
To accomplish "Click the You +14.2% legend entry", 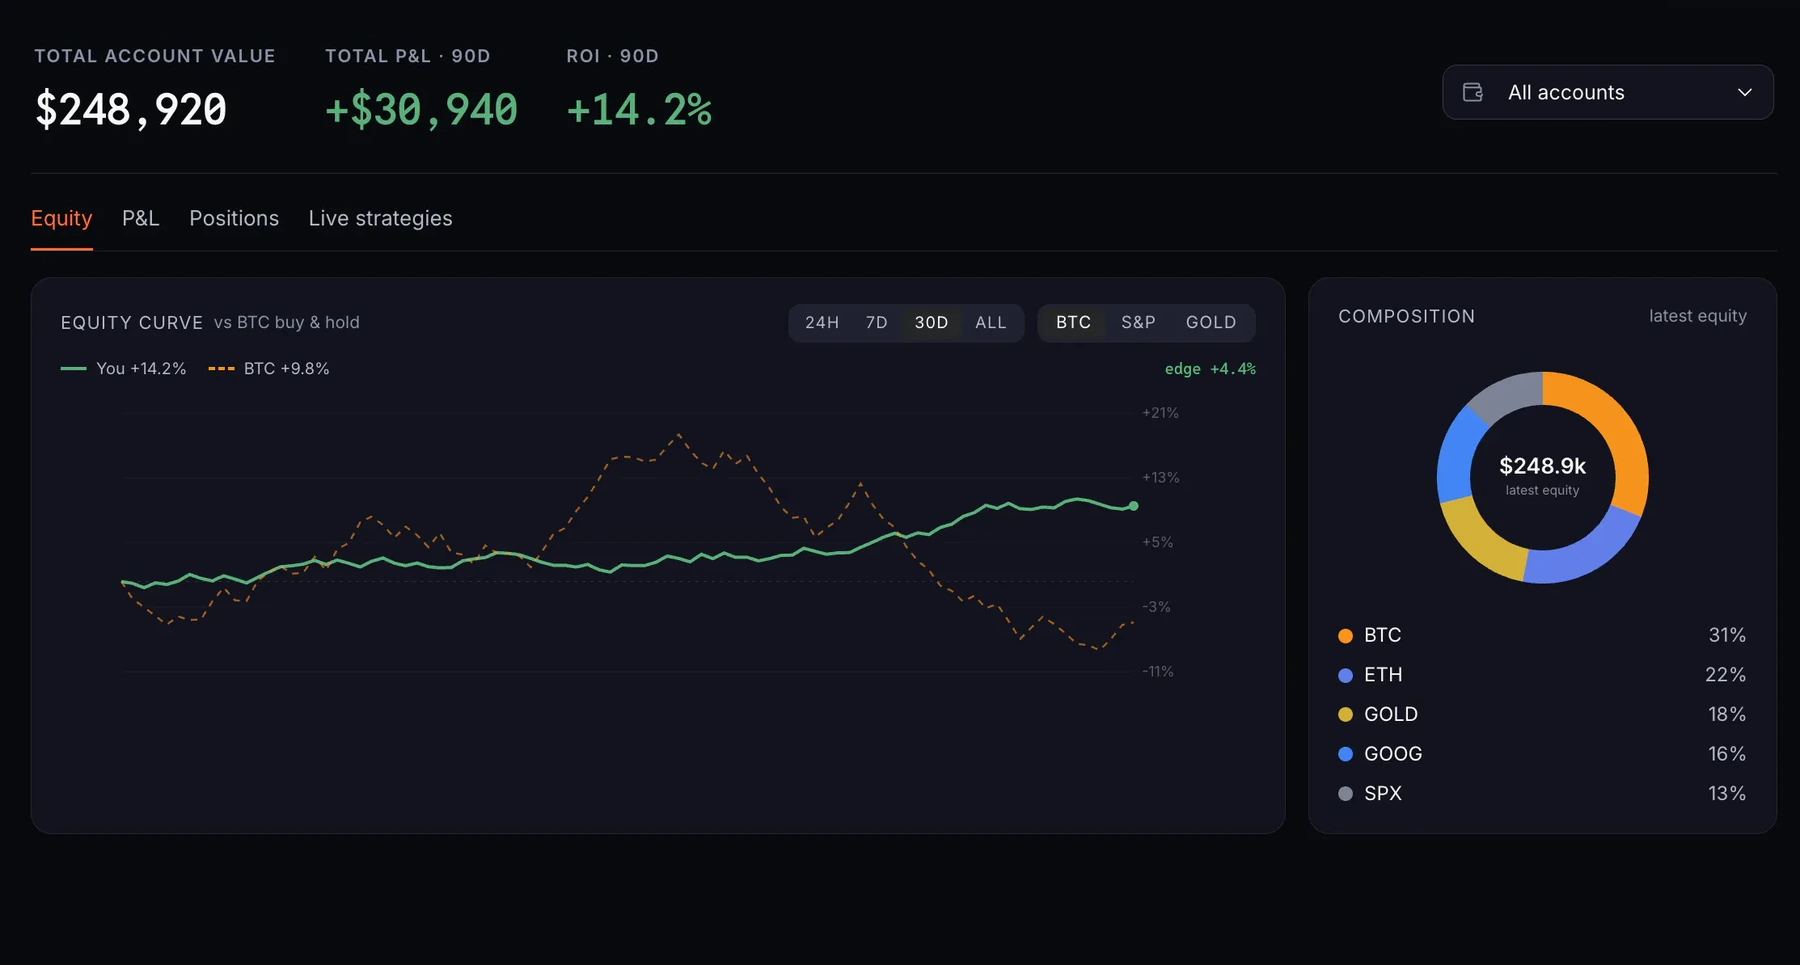I will coord(123,368).
